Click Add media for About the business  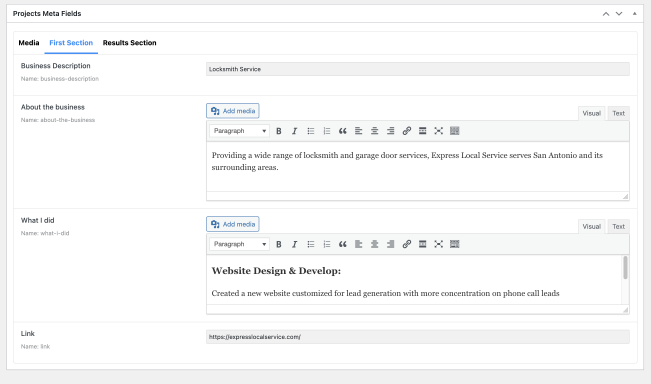(x=232, y=111)
